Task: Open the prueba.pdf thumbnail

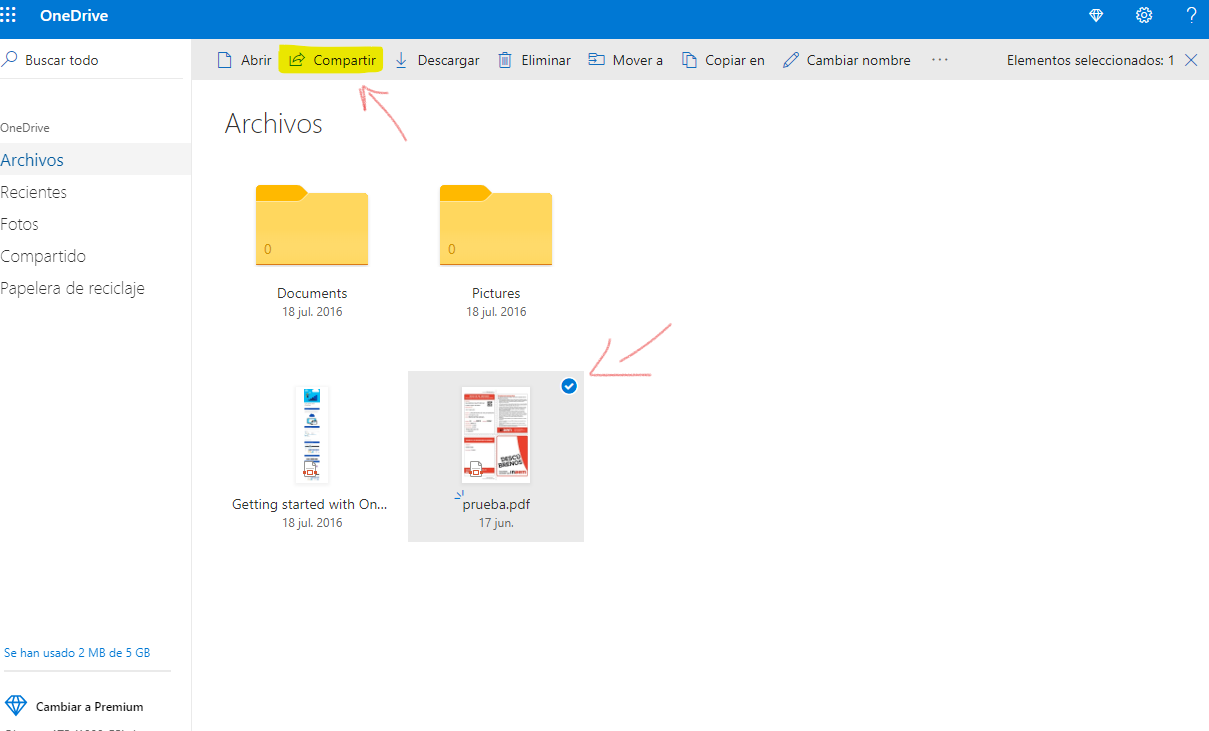Action: pos(496,435)
